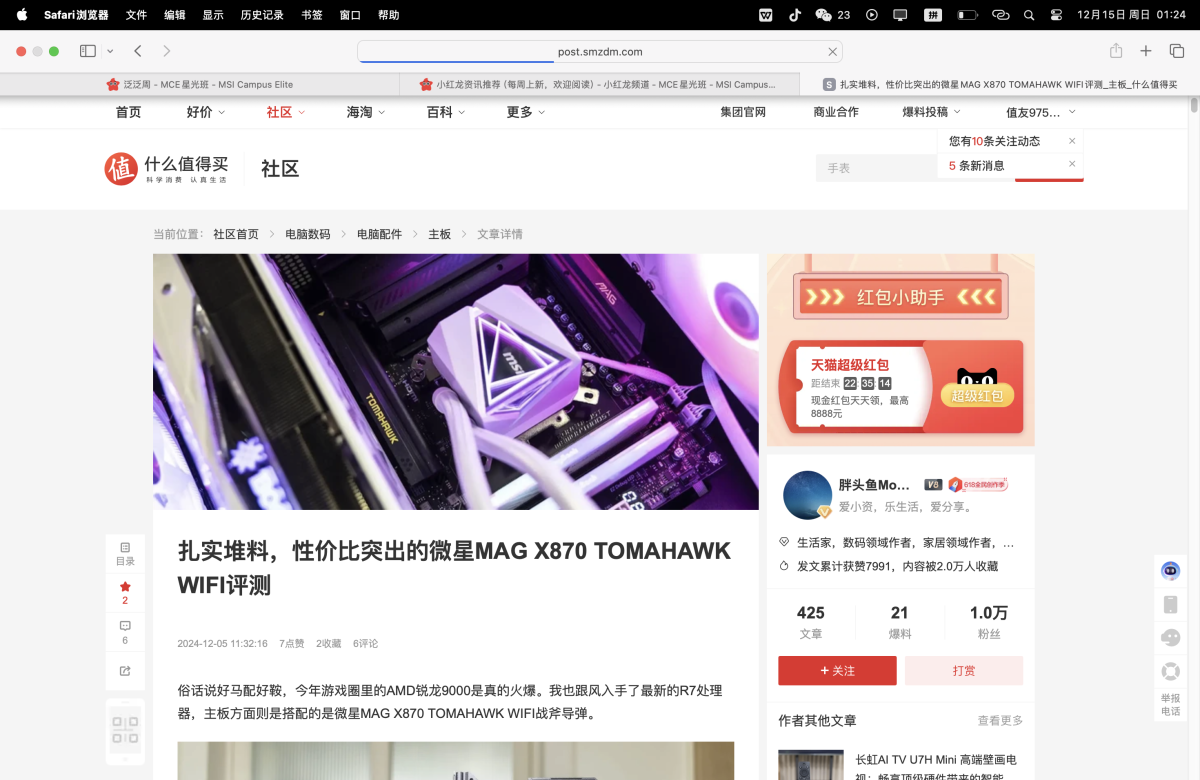Click the 打赏 reward button
Image resolution: width=1200 pixels, height=780 pixels.
tap(964, 671)
